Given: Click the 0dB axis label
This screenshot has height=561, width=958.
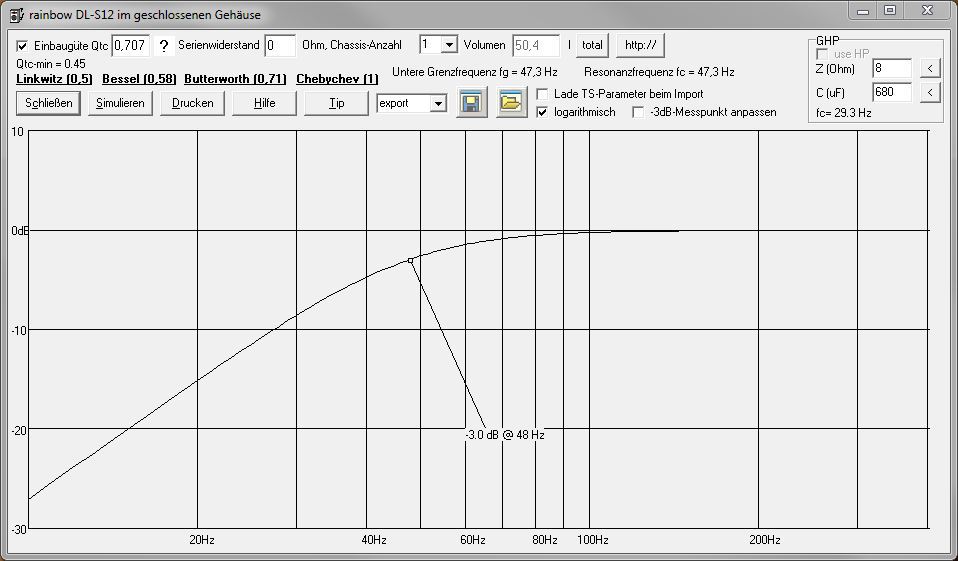Looking at the screenshot, I should pos(20,231).
